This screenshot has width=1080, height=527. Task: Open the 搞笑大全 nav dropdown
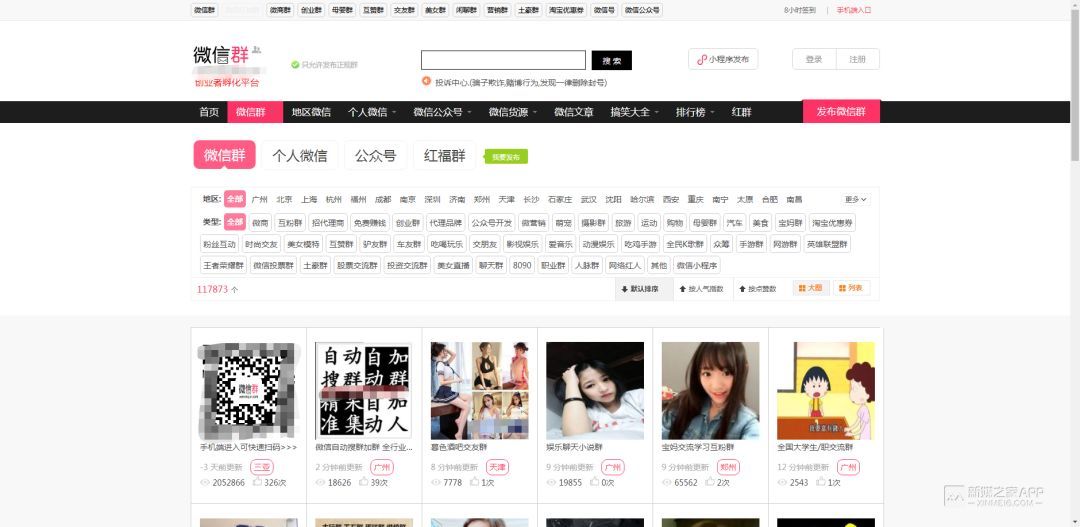point(635,112)
